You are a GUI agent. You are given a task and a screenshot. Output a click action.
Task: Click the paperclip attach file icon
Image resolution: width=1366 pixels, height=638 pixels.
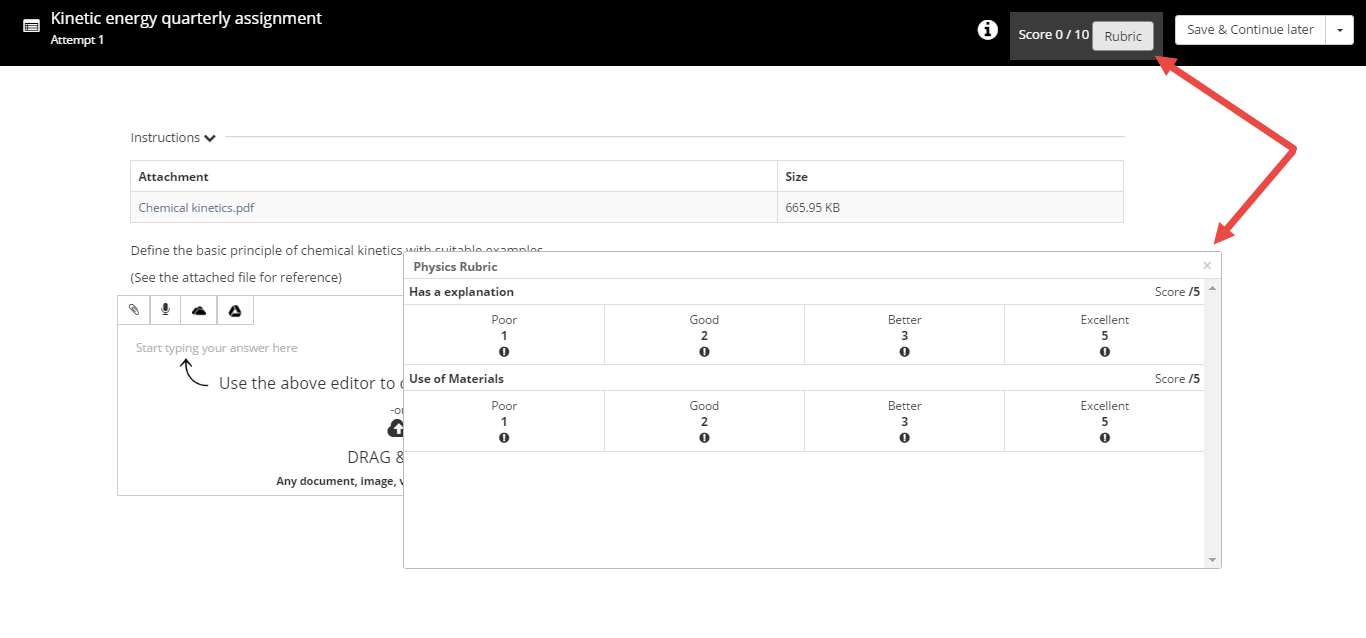tap(134, 310)
